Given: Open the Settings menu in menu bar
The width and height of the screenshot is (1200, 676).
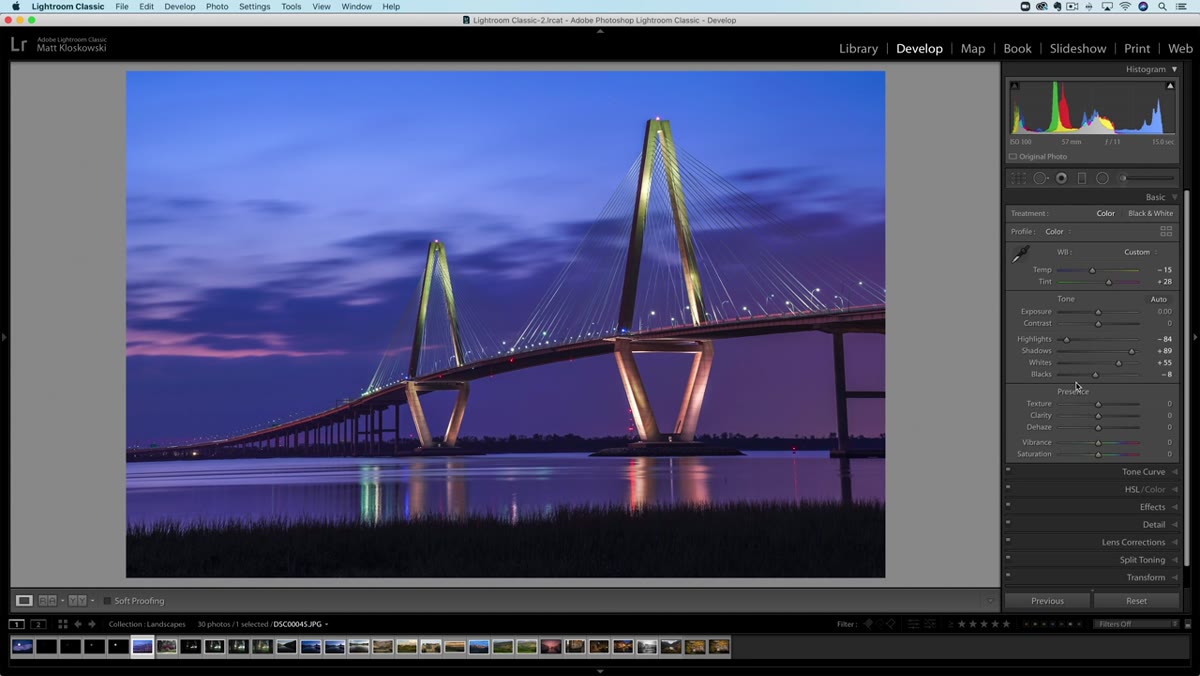Looking at the screenshot, I should pyautogui.click(x=255, y=6).
